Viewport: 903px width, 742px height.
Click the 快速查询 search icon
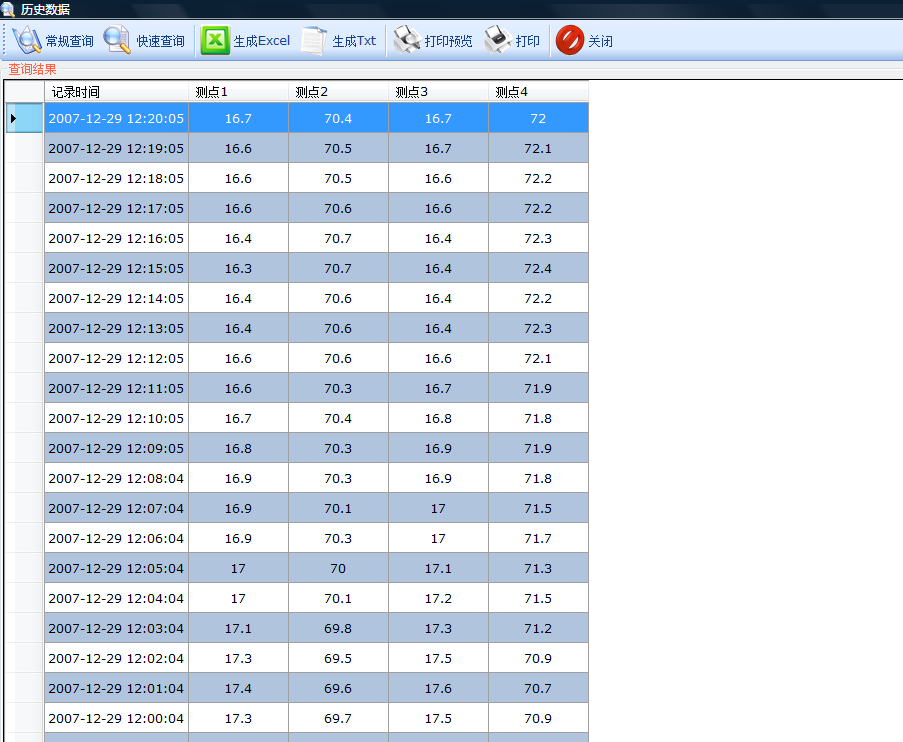pyautogui.click(x=118, y=41)
